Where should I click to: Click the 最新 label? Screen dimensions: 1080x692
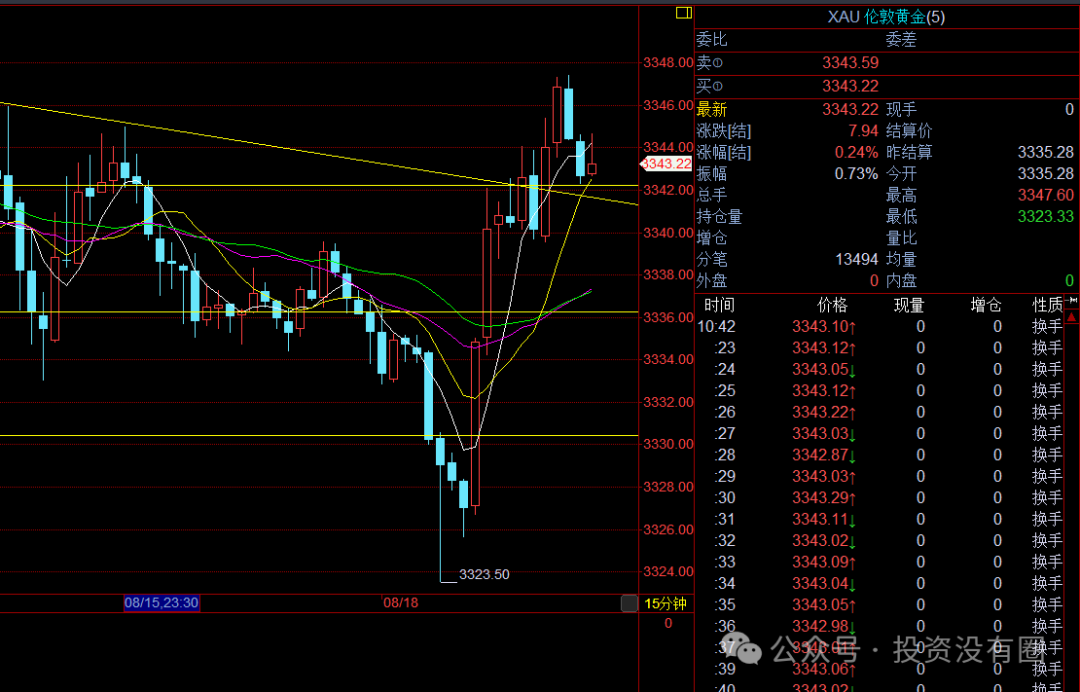tap(712, 109)
